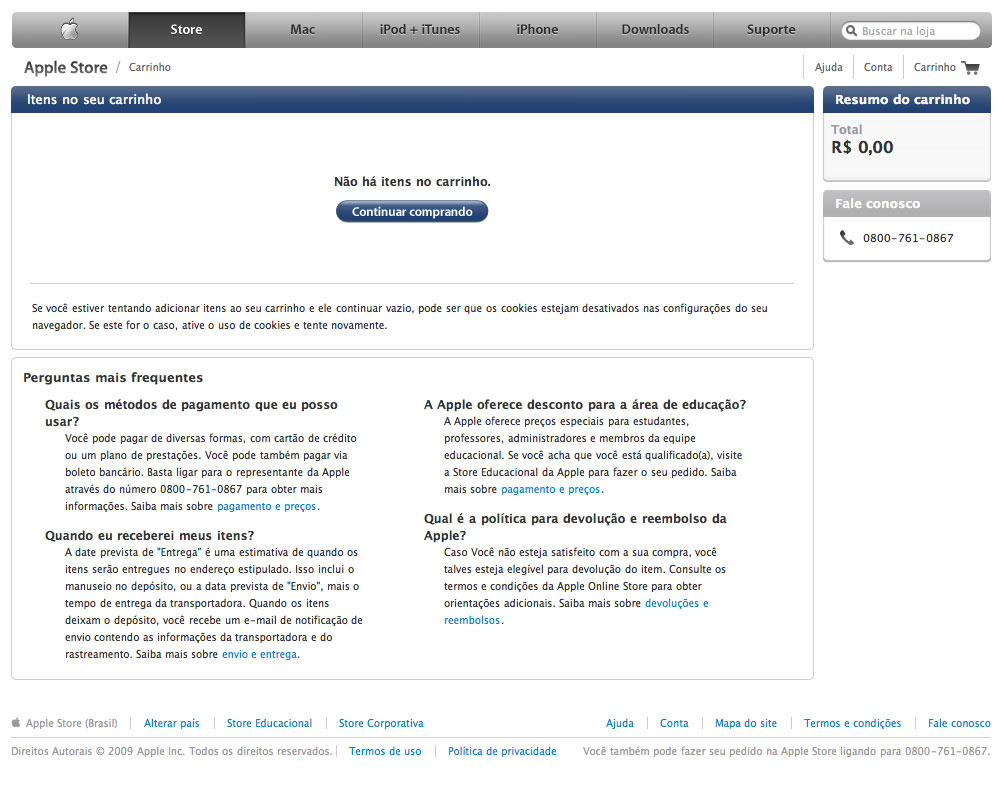Click the Apple Store breadcrumb title
Image resolution: width=1004 pixels, height=790 pixels.
pos(66,67)
